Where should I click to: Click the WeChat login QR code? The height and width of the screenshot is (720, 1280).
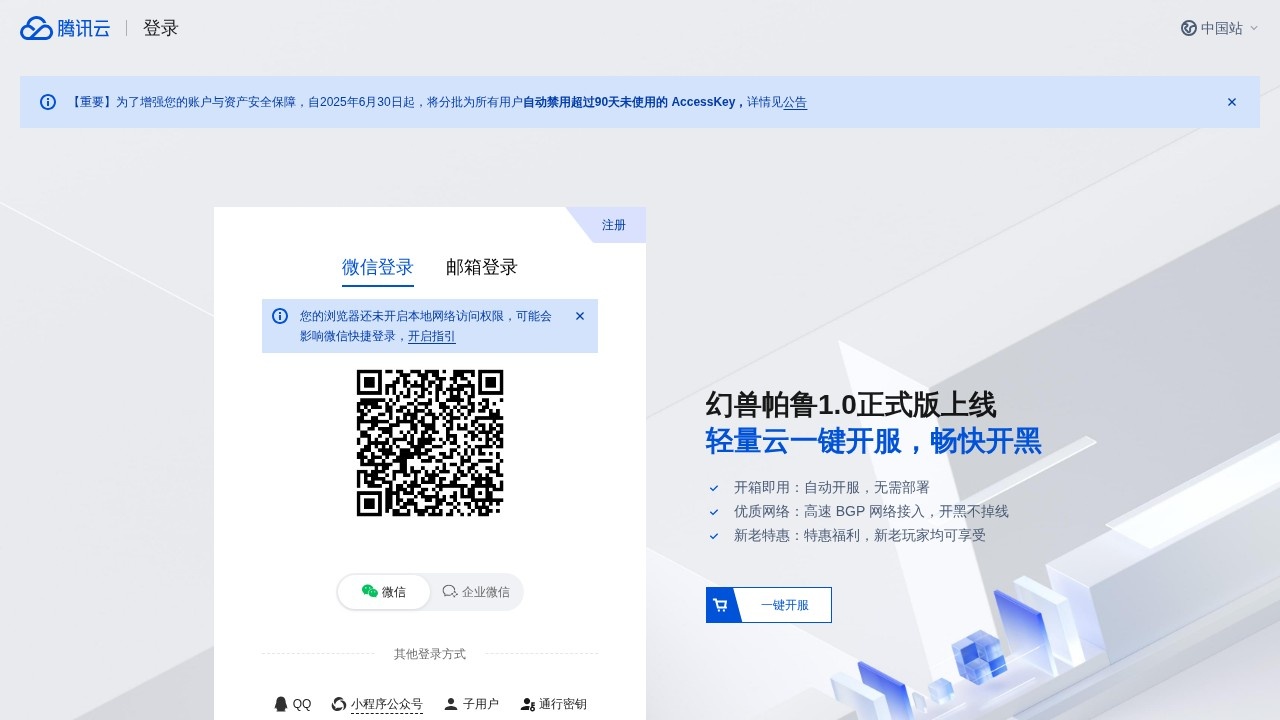[430, 443]
